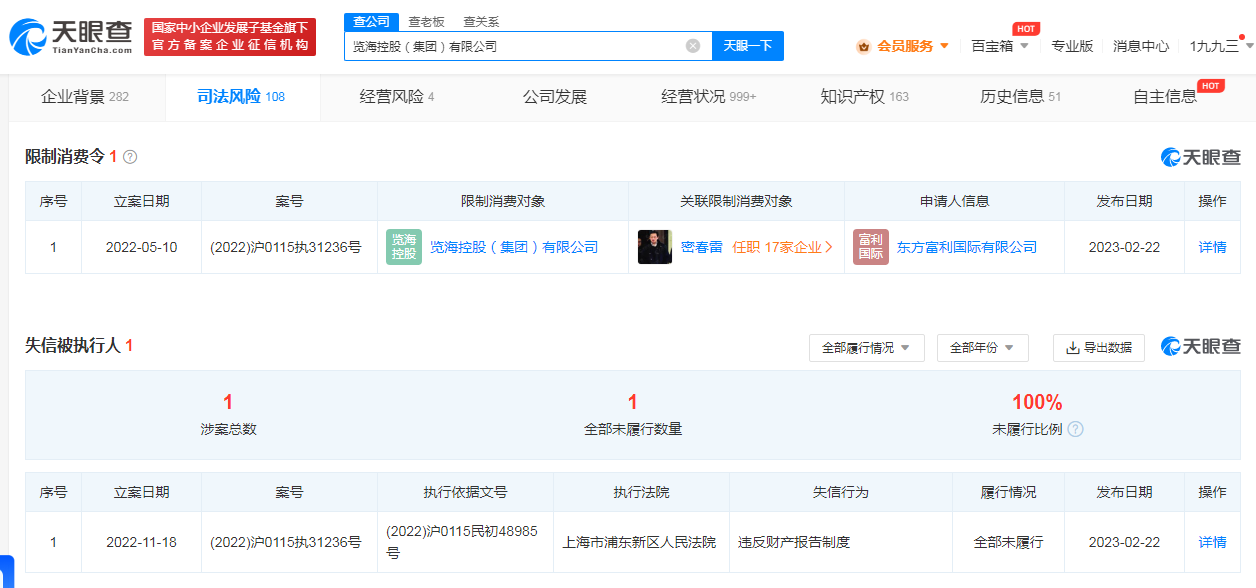Image resolution: width=1256 pixels, height=588 pixels.
Task: Click the 100% 未履行比例 value
Action: 1037,402
